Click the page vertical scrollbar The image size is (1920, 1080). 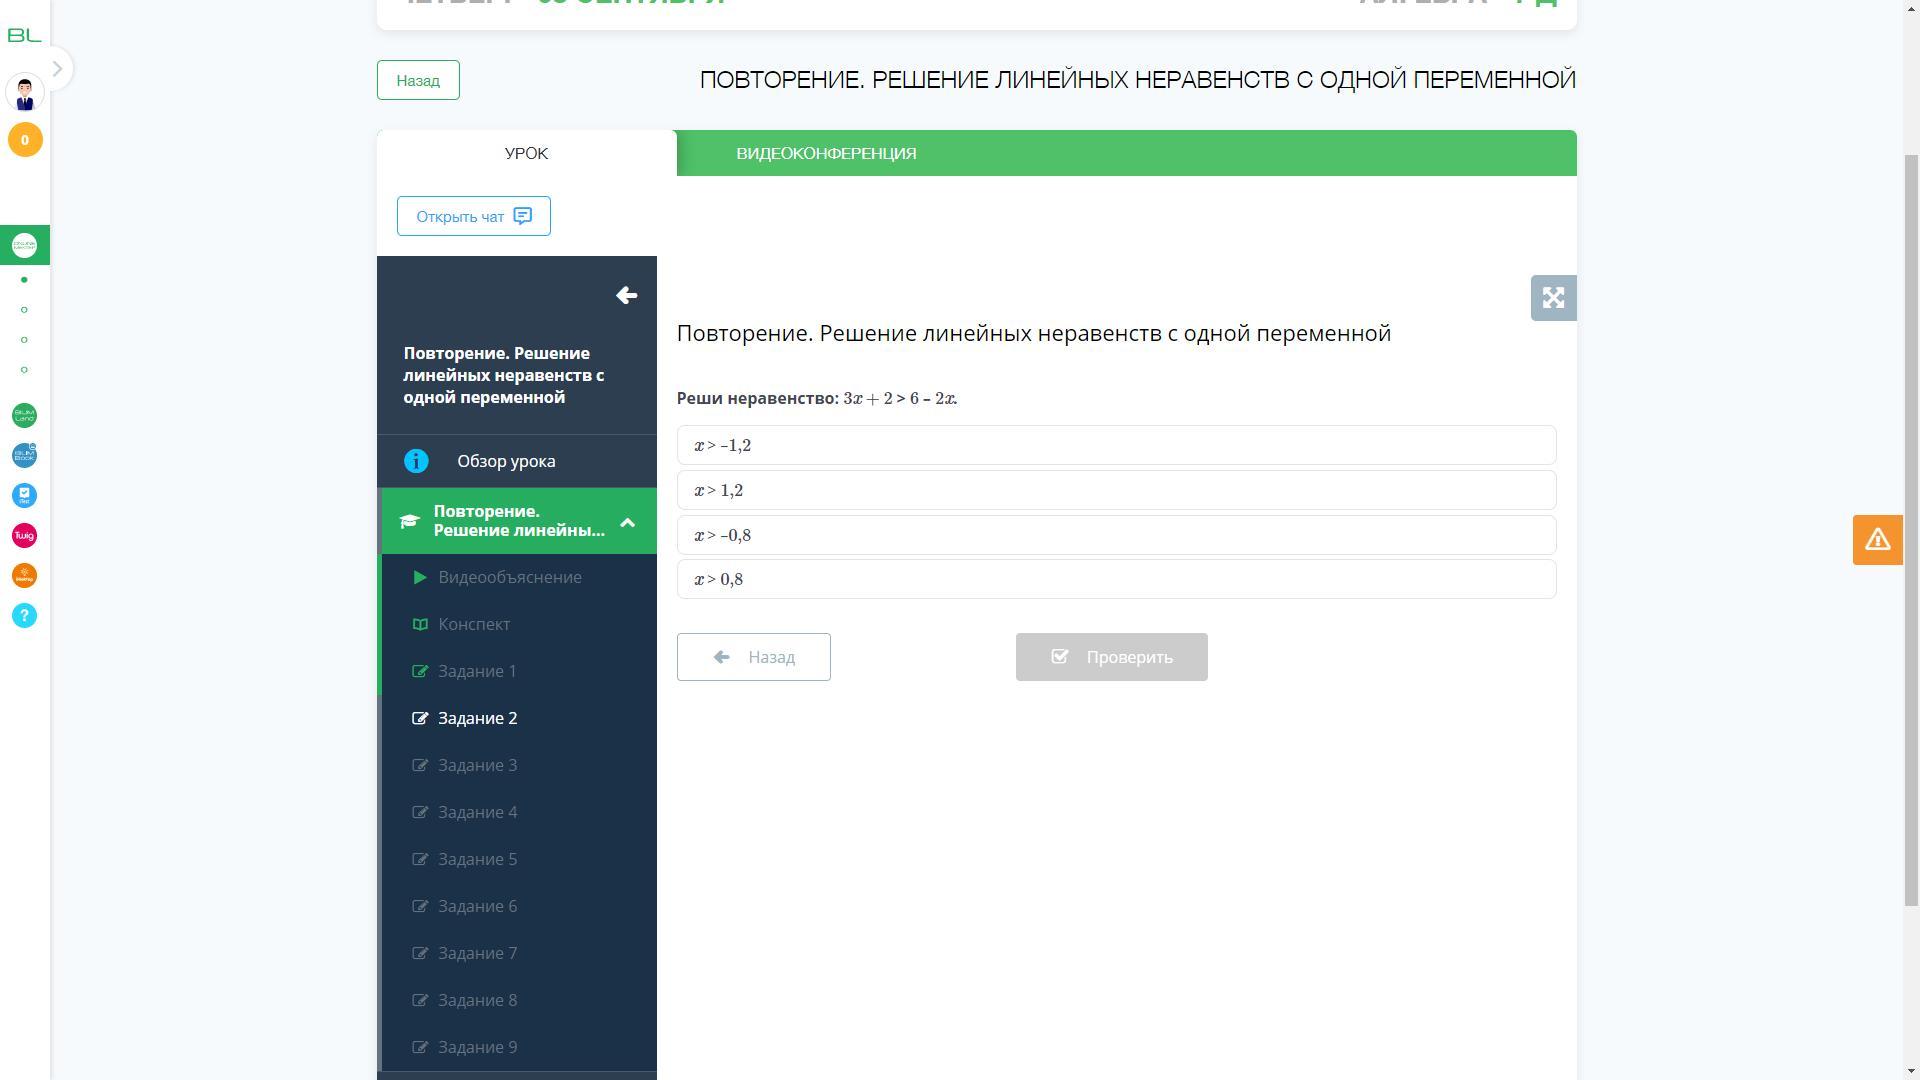[1911, 530]
